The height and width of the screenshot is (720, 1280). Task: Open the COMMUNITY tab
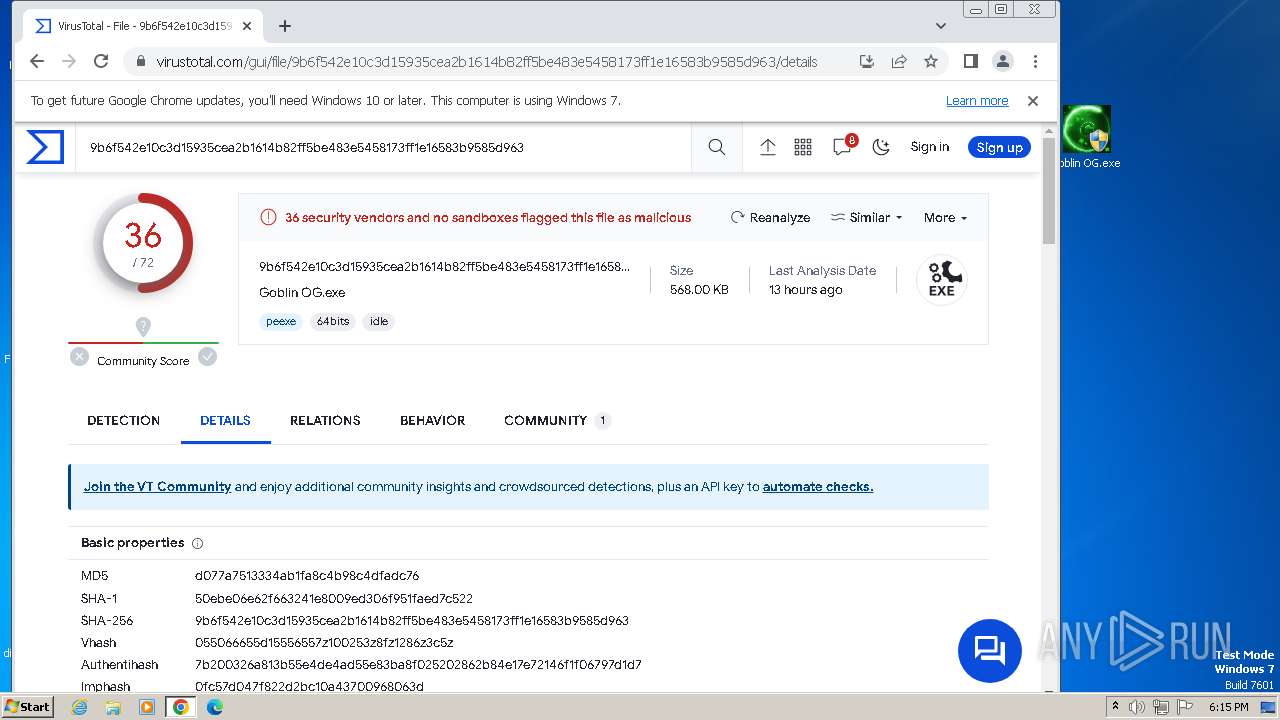click(x=556, y=420)
